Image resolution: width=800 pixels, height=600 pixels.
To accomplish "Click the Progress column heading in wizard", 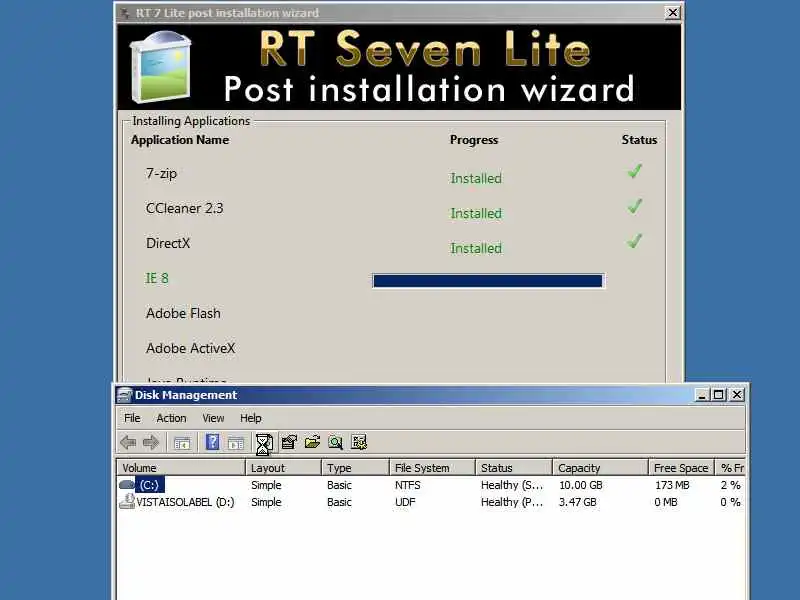I will (473, 140).
